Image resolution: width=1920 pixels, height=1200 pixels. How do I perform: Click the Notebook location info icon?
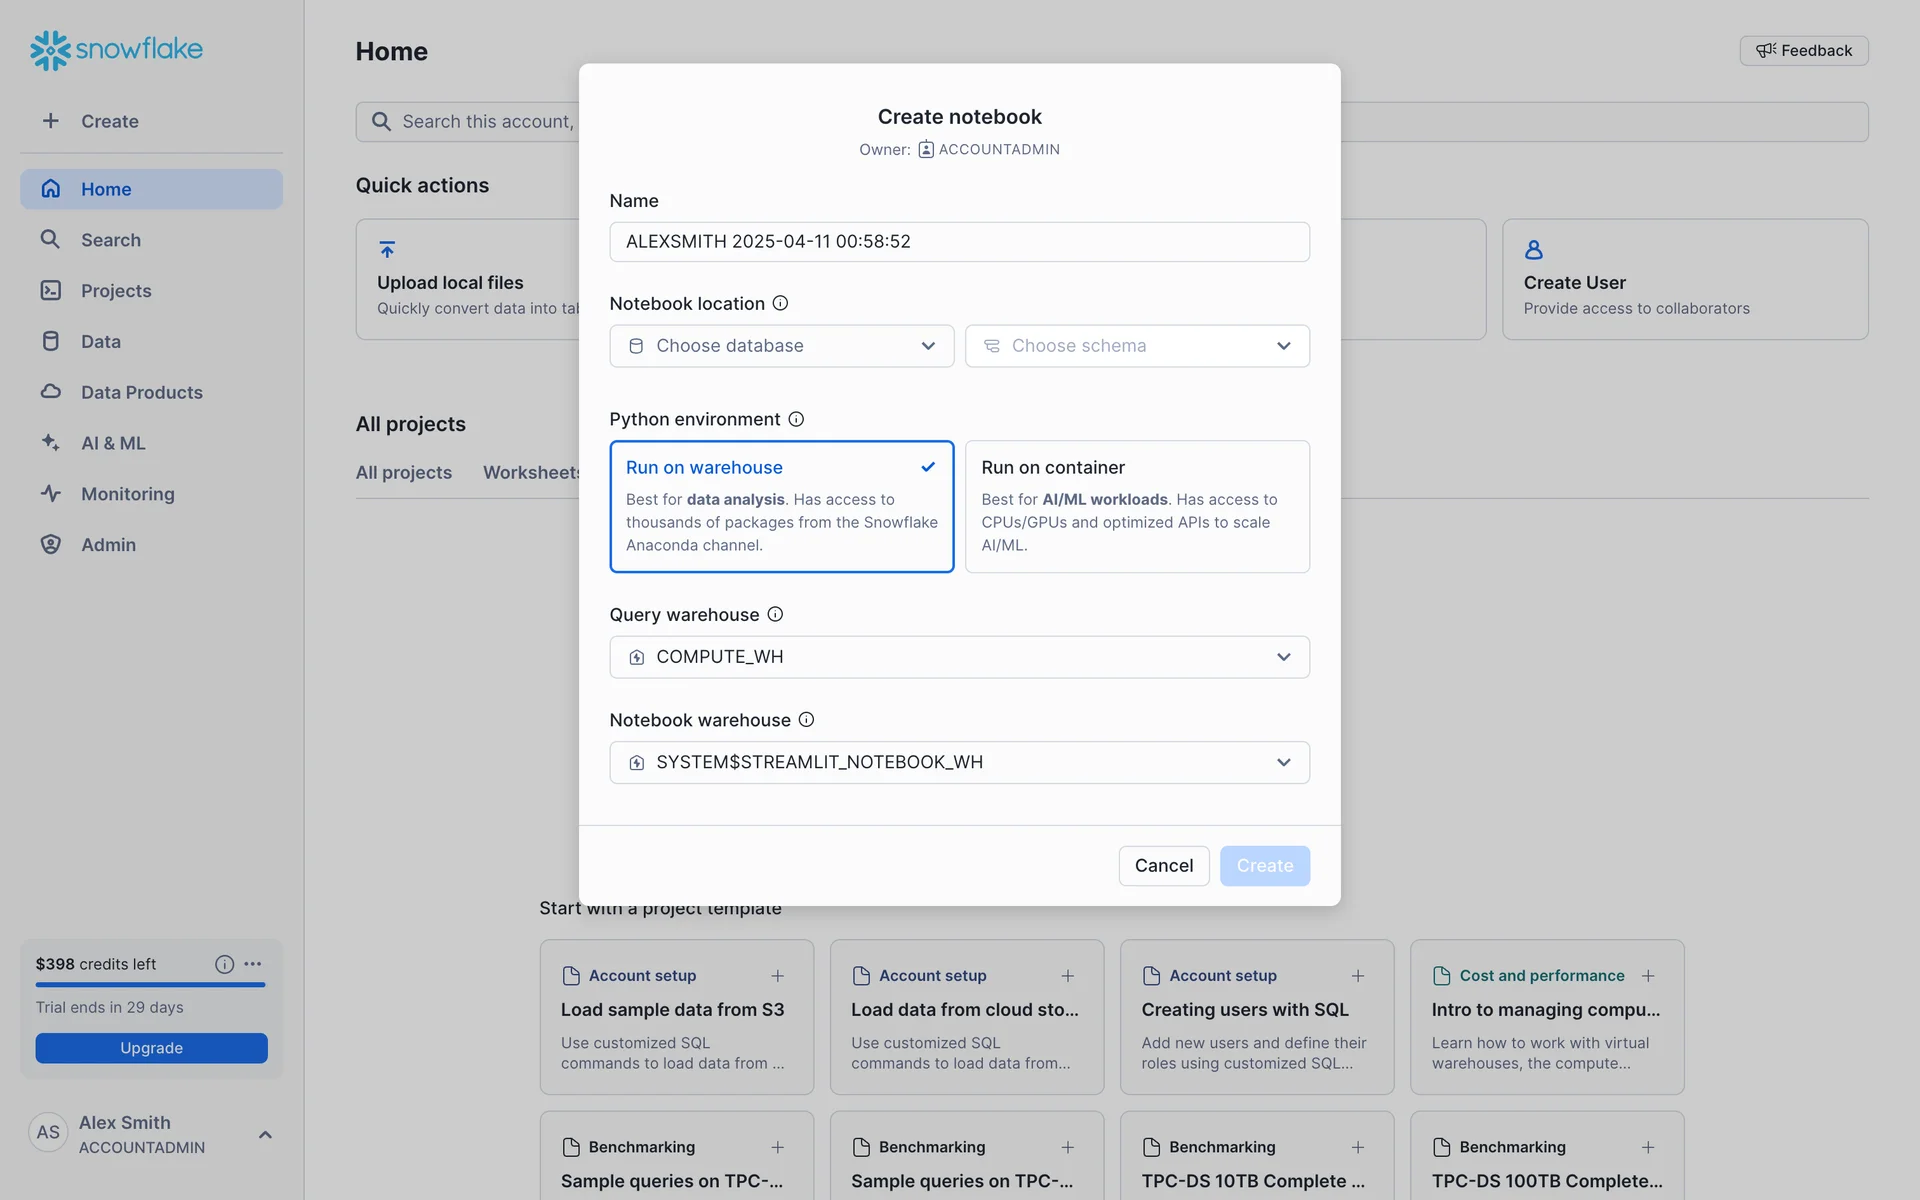pyautogui.click(x=780, y=303)
